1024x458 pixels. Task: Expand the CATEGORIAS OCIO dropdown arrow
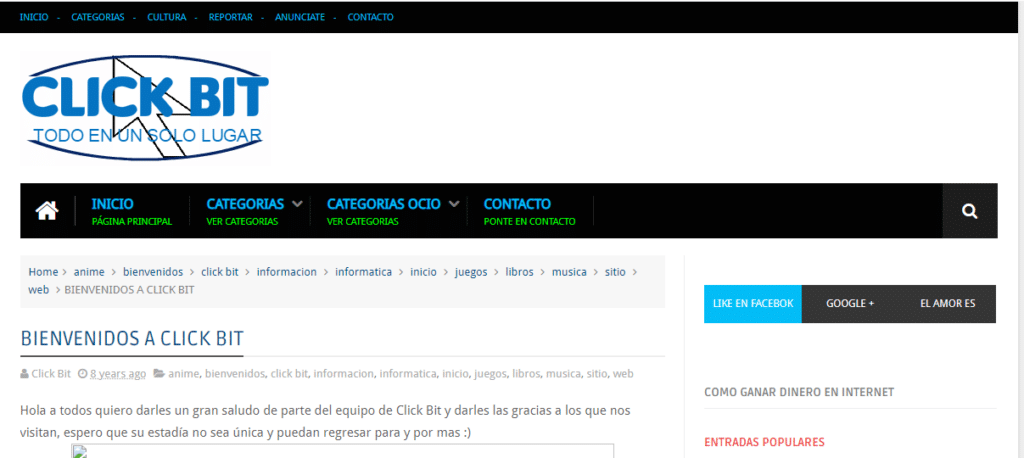(x=454, y=204)
